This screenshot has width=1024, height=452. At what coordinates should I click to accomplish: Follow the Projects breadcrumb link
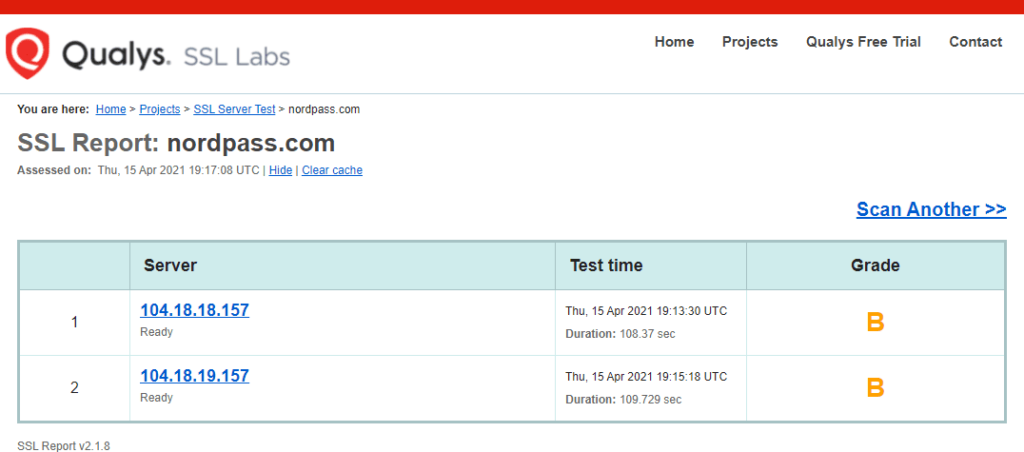point(159,110)
